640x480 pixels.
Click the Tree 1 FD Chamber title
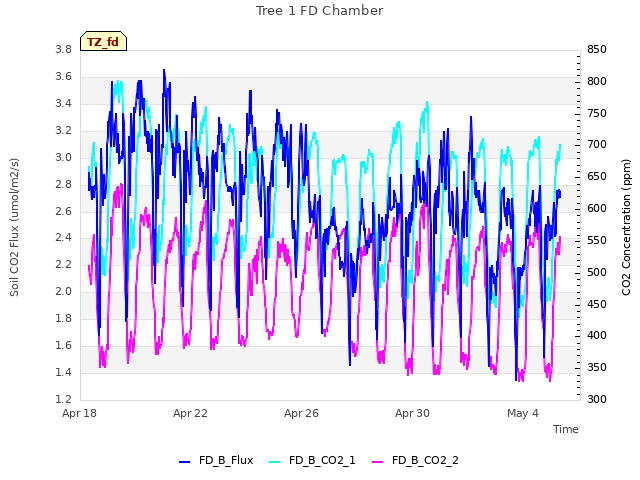320,11
